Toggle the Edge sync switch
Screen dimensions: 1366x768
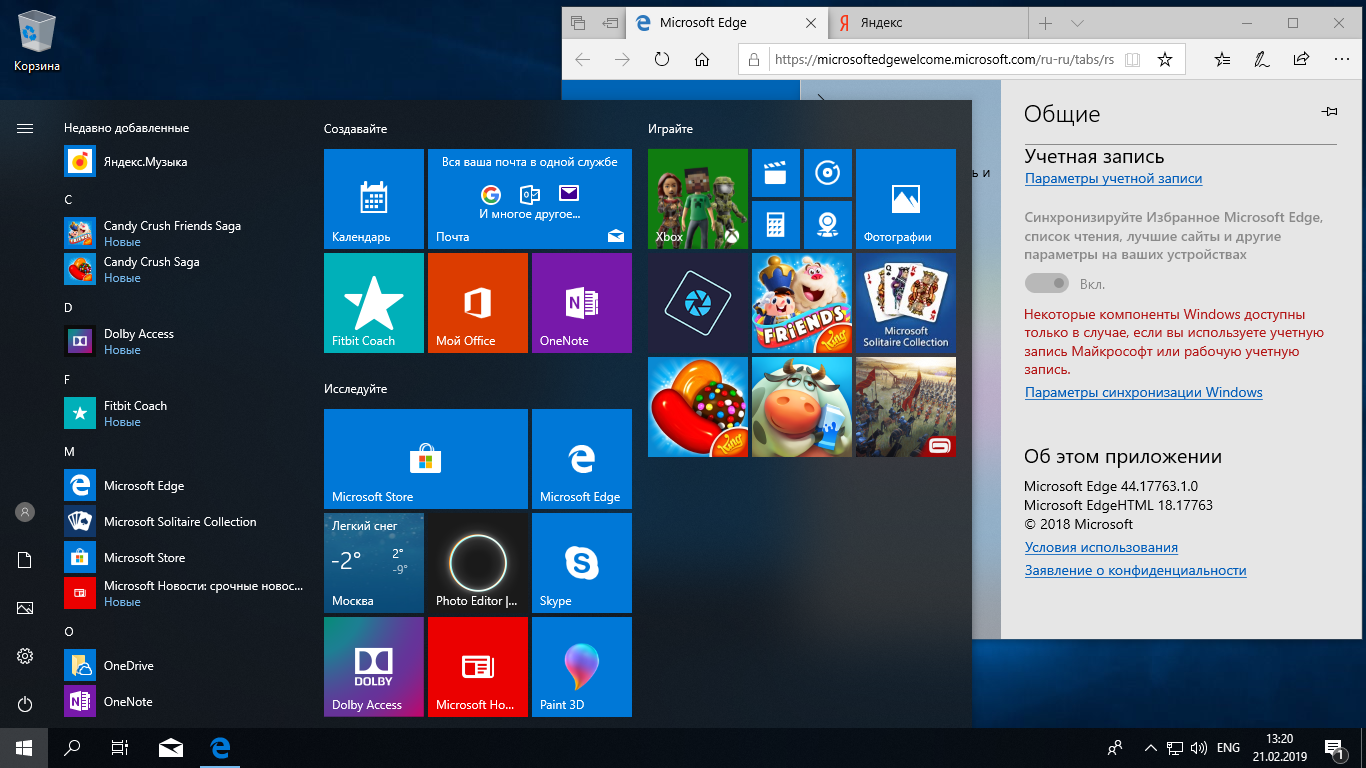1047,284
